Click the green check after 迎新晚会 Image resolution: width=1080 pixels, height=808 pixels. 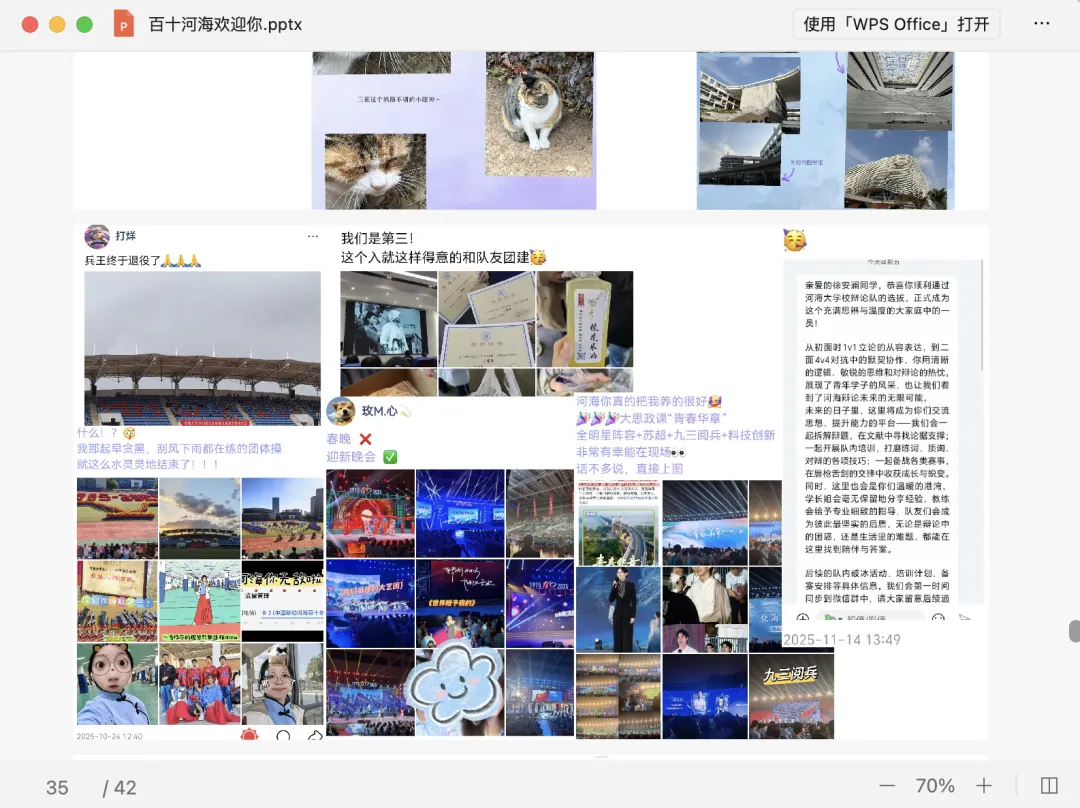390,457
